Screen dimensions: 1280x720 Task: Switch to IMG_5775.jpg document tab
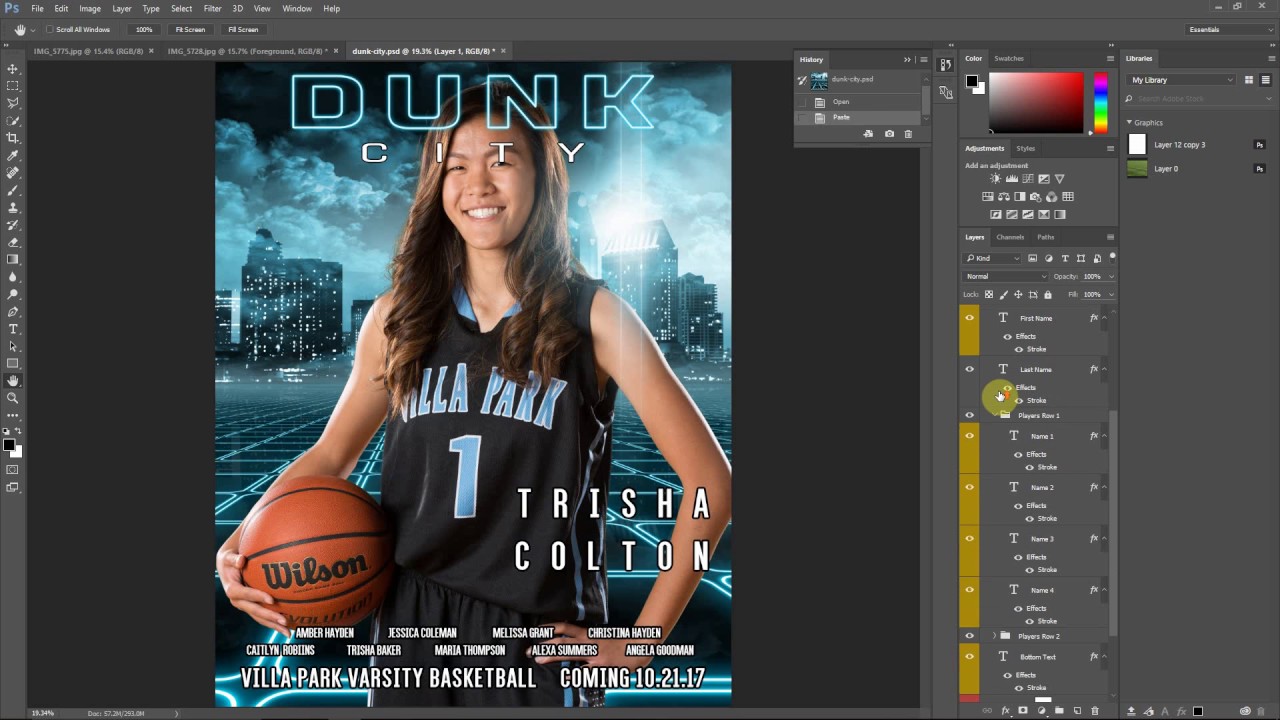(90, 51)
